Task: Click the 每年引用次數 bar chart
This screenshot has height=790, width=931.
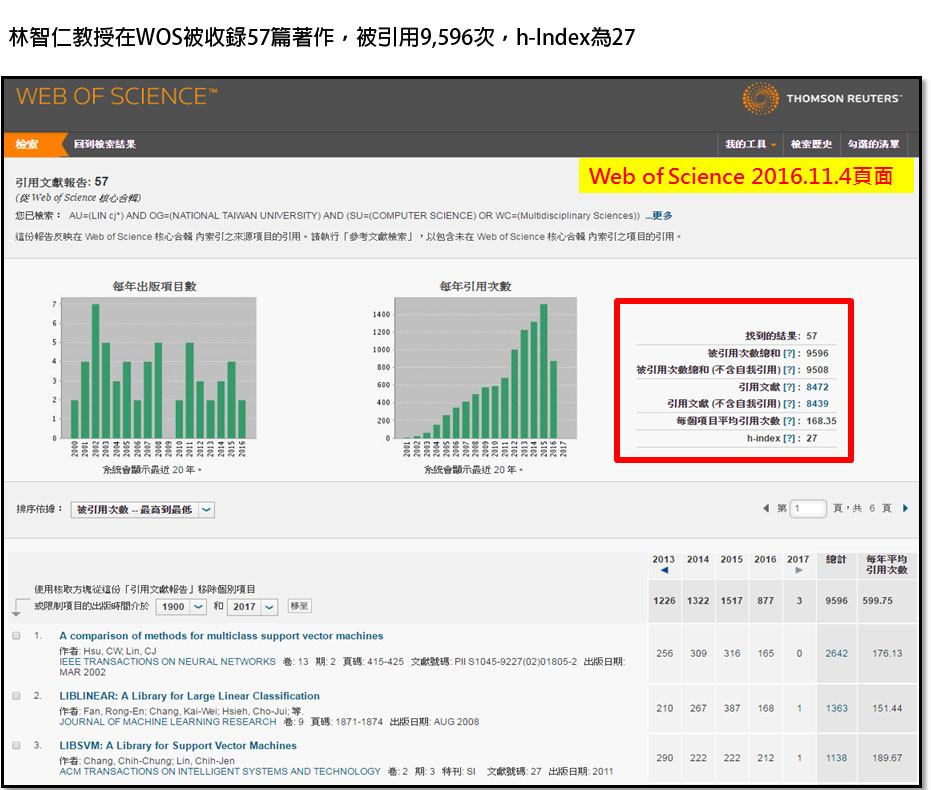Action: click(x=485, y=368)
